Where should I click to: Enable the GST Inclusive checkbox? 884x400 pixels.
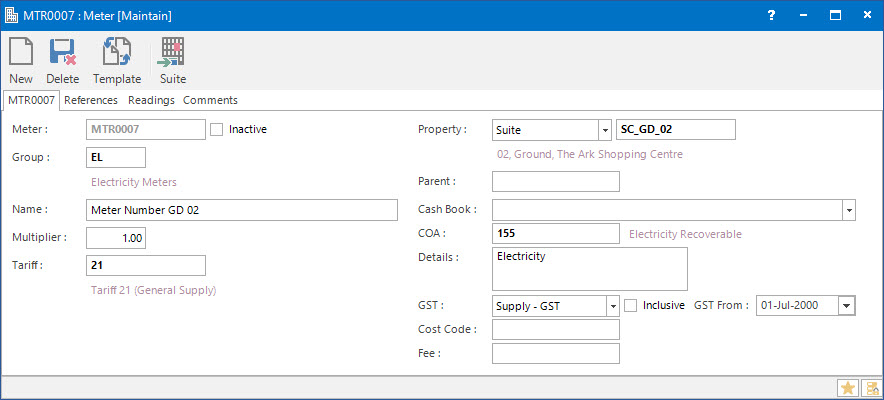point(631,305)
